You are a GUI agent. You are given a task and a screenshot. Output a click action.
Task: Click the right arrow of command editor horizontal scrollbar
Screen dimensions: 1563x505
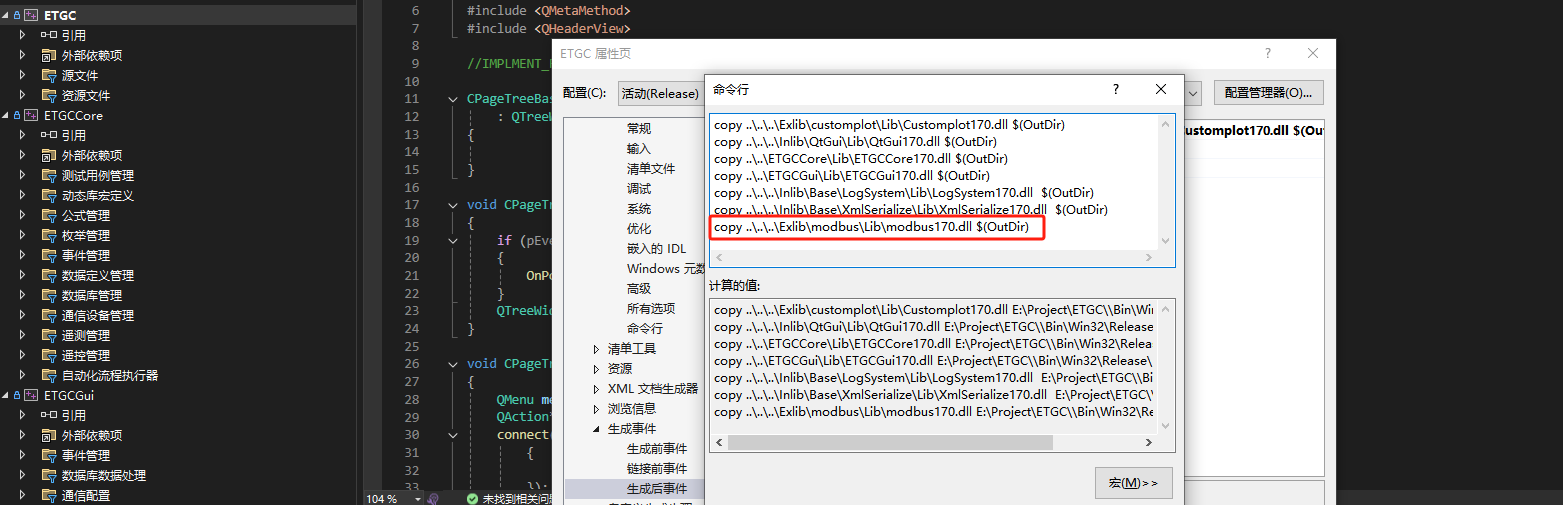tap(1151, 258)
